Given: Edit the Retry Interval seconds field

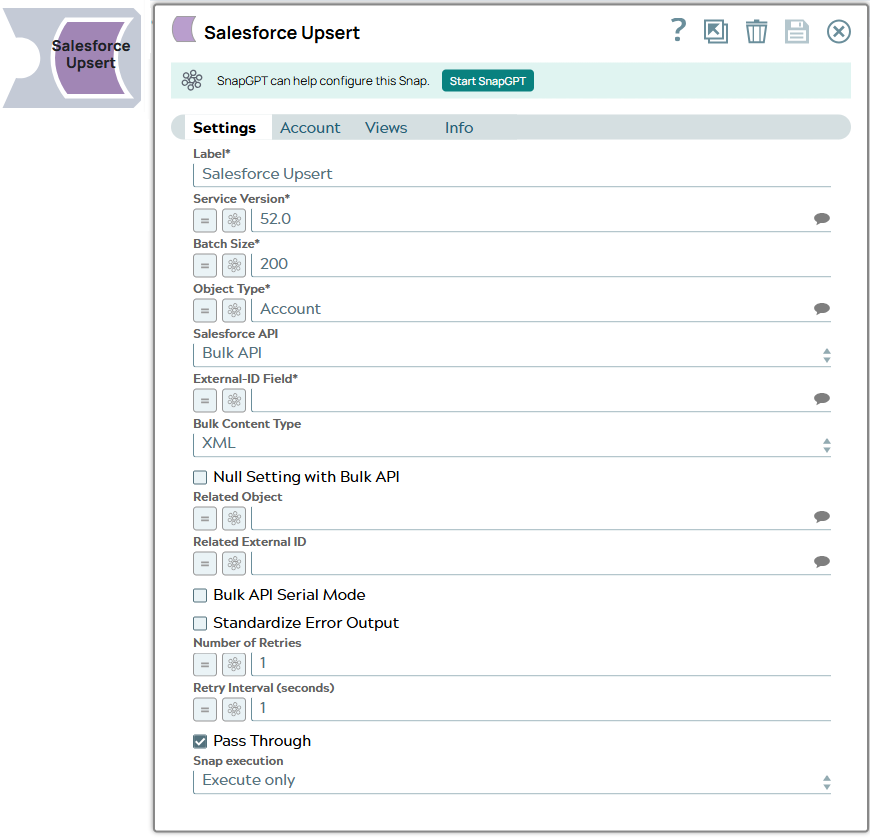Looking at the screenshot, I should coord(541,709).
